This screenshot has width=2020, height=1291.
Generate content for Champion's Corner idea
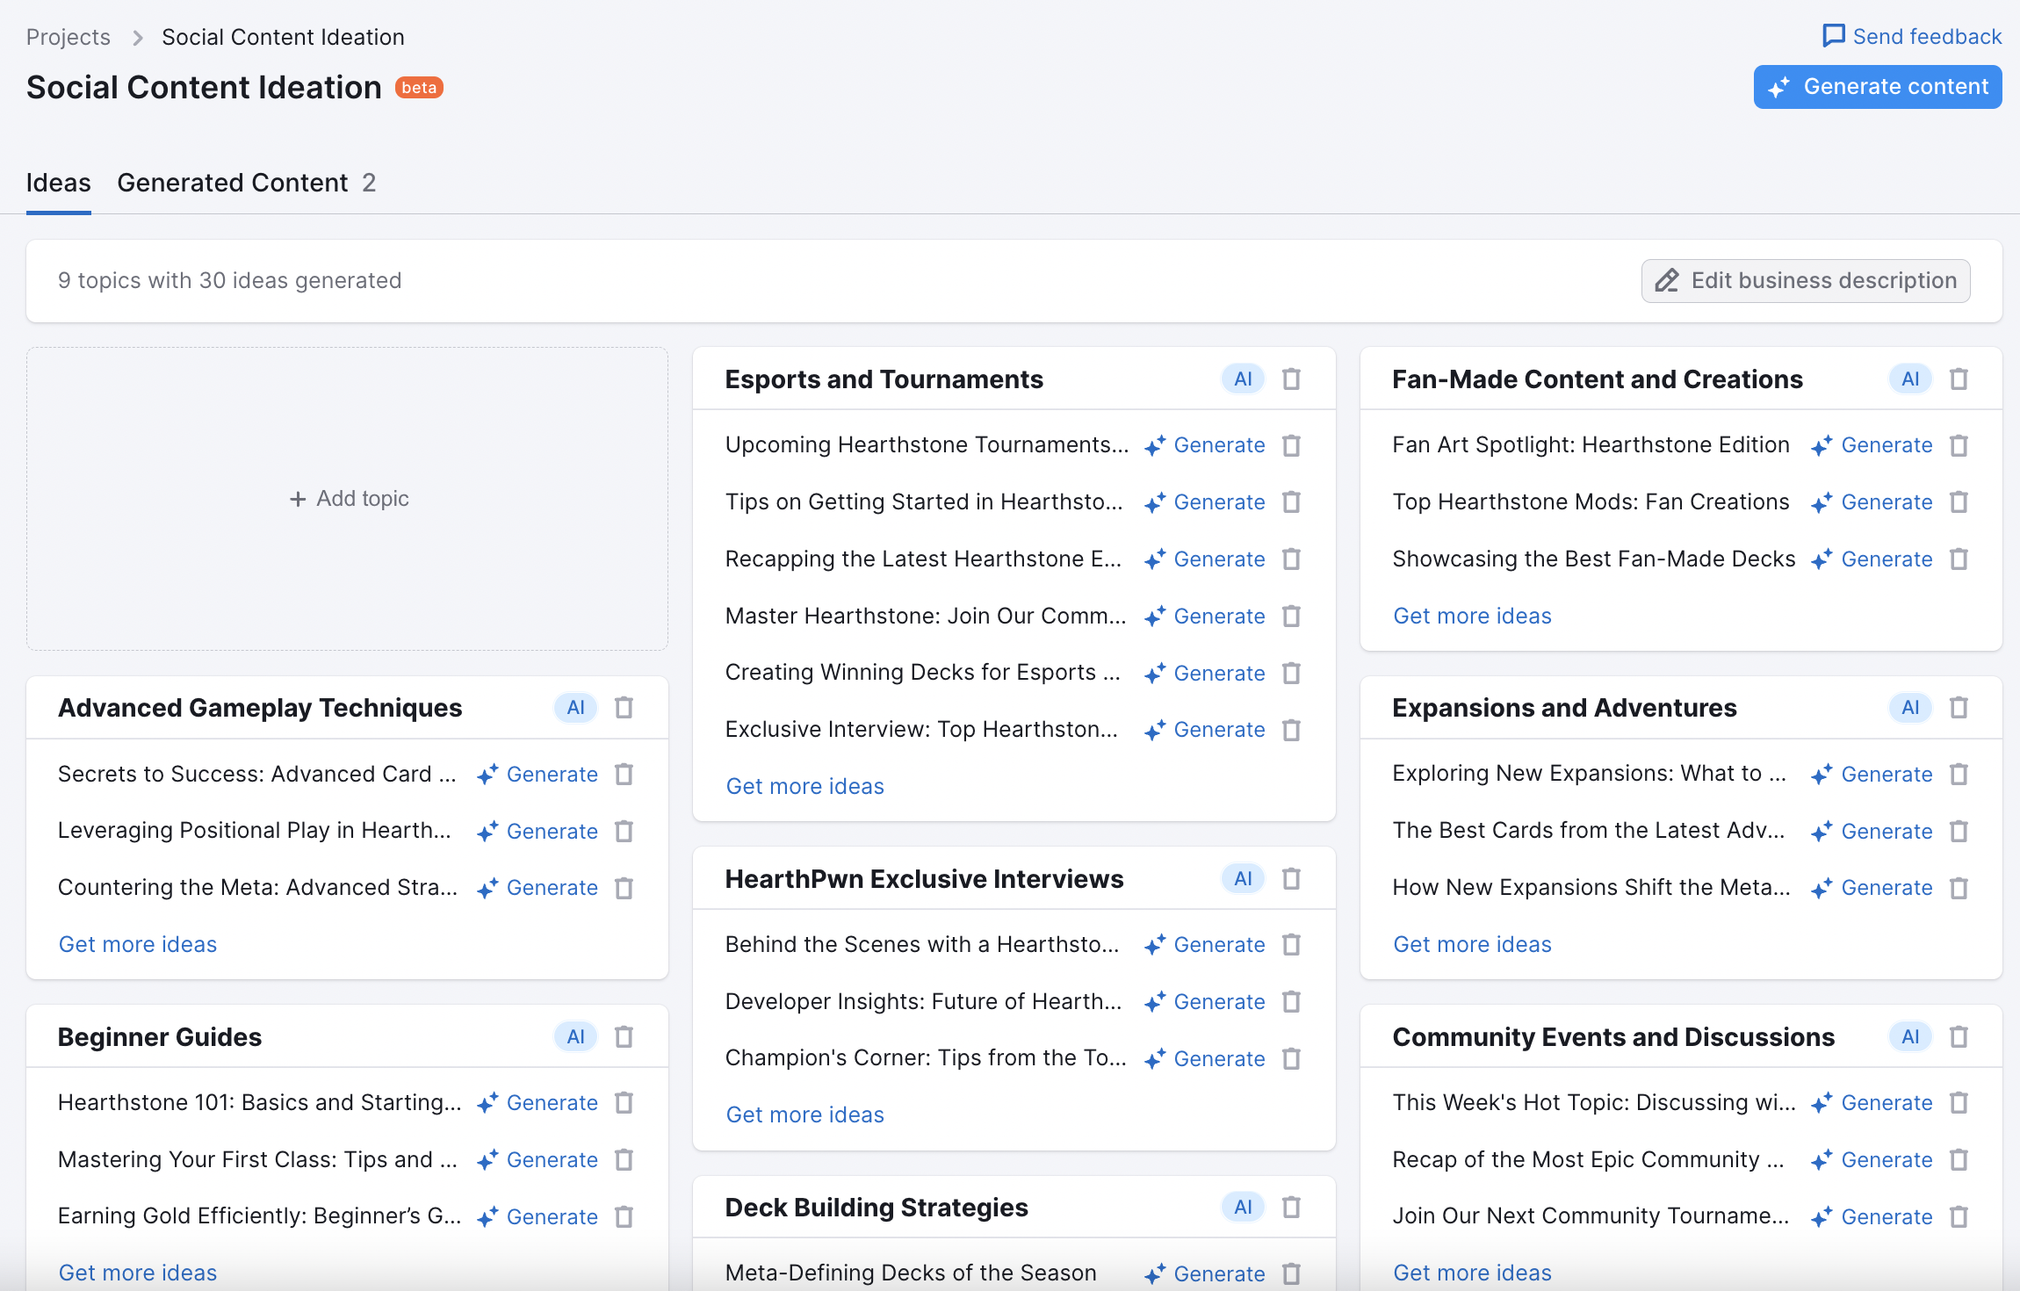click(x=1205, y=1059)
